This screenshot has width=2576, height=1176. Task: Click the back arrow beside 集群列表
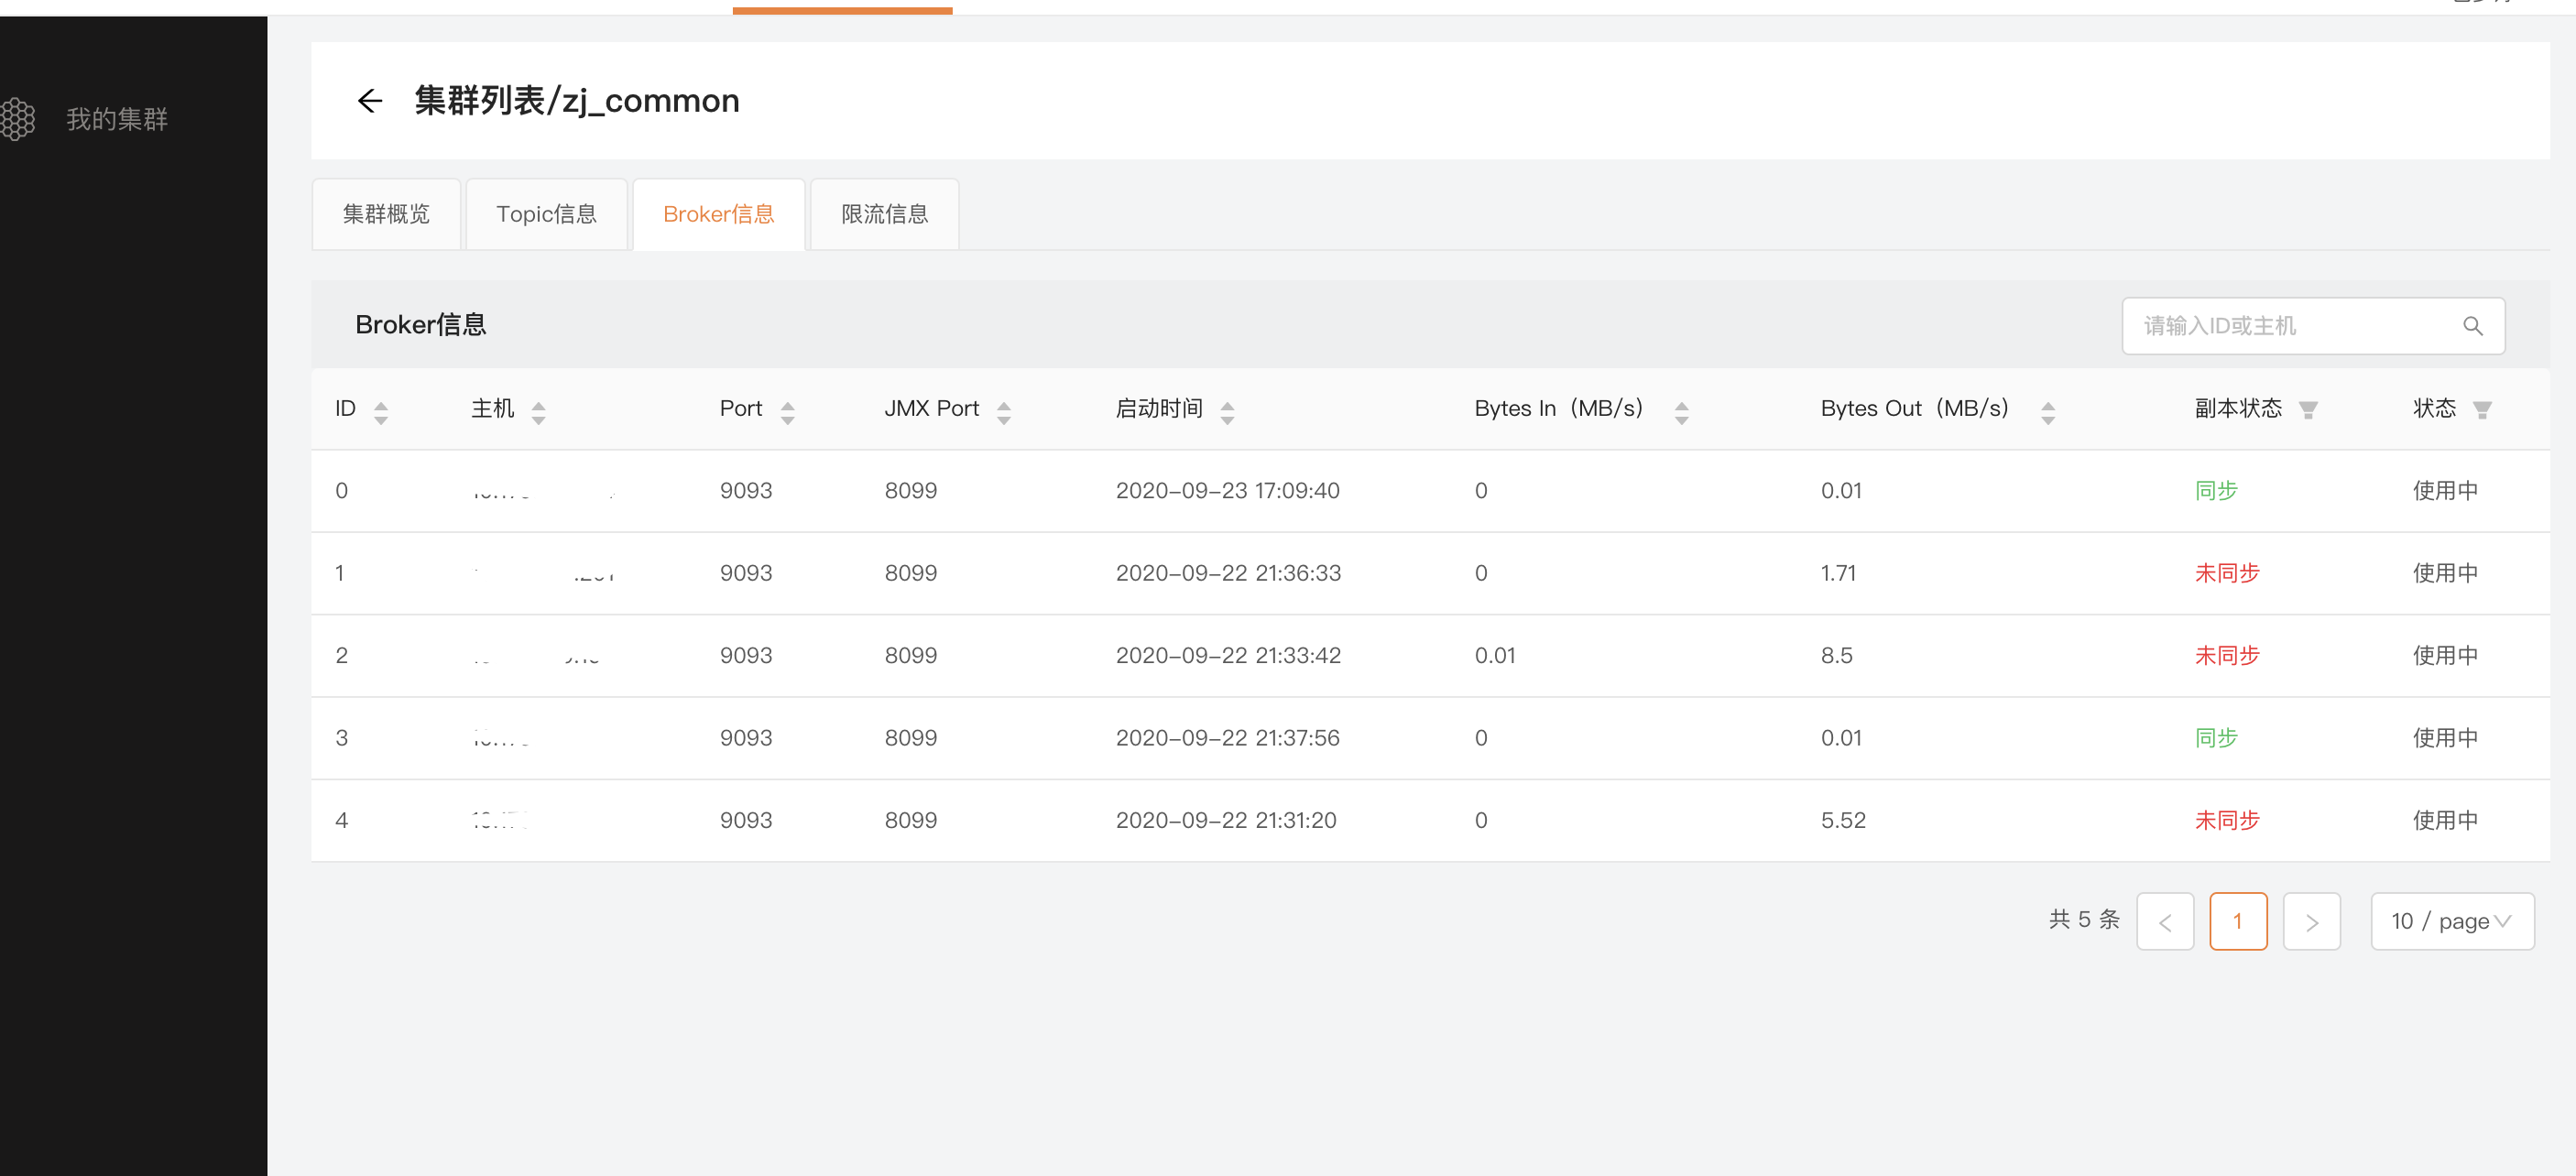370,101
